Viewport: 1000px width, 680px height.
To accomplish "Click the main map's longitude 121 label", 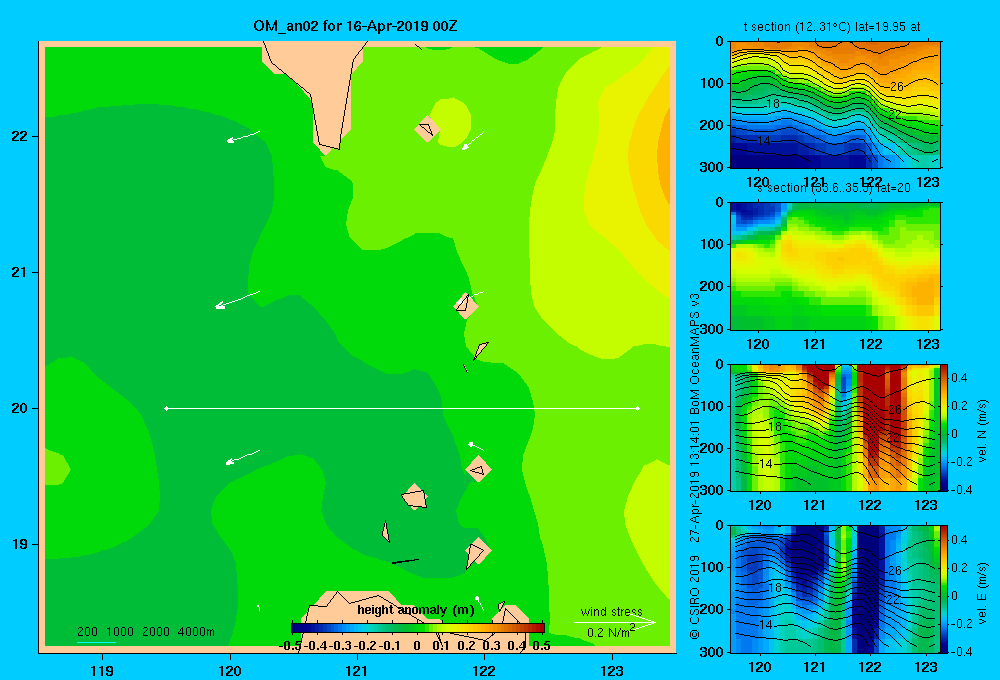I will coord(357,670).
